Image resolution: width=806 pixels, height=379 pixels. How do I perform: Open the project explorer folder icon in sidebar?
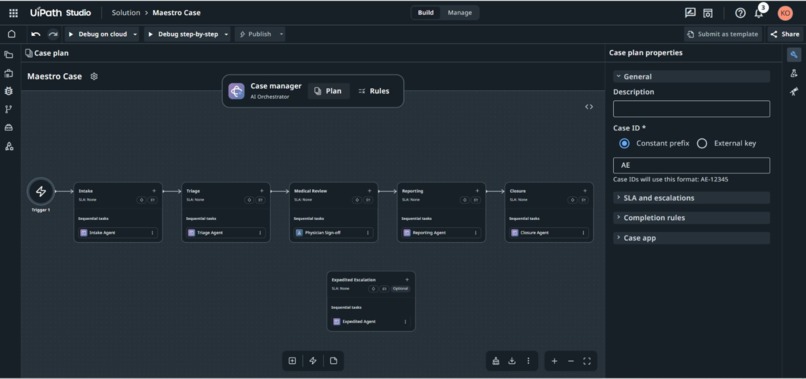click(9, 55)
